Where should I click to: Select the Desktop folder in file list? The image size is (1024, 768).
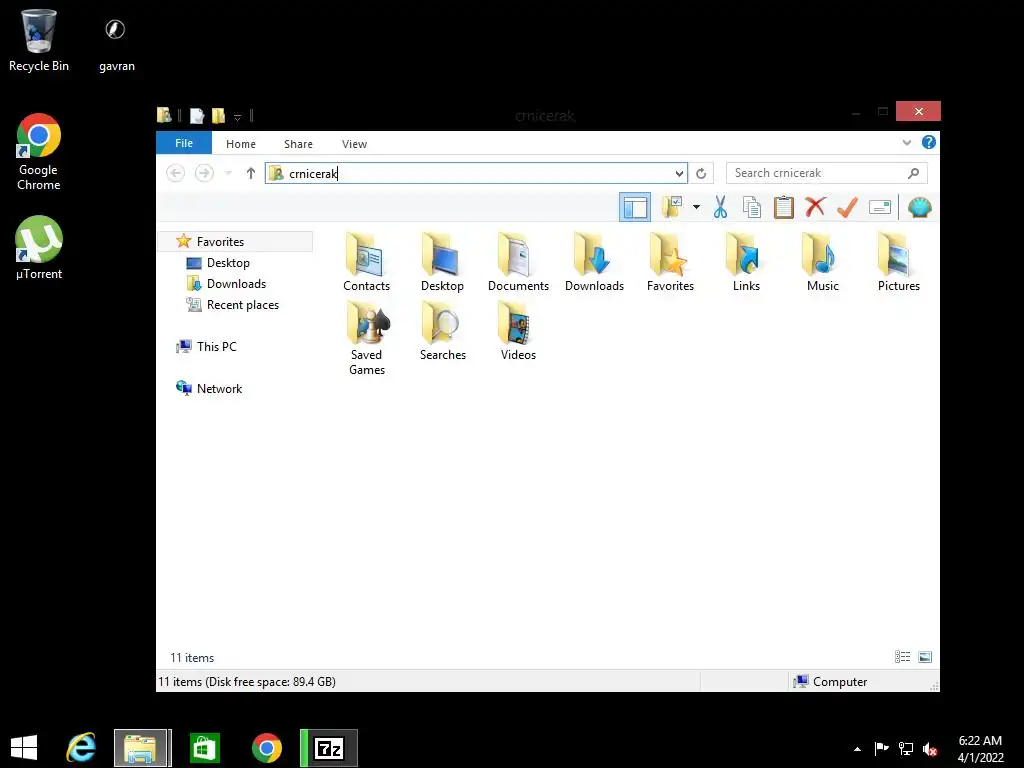(x=442, y=263)
